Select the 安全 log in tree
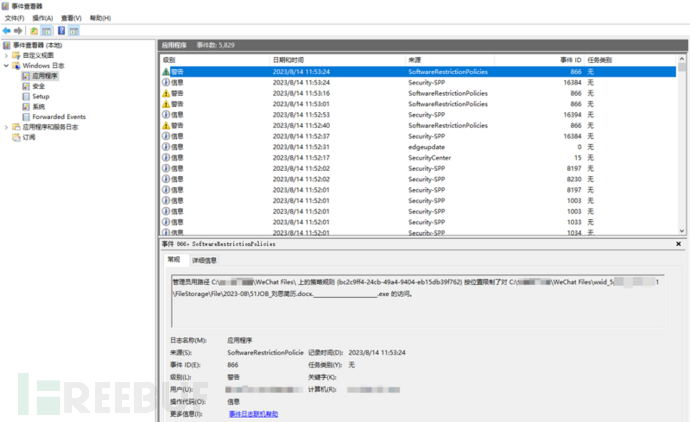 pyautogui.click(x=38, y=86)
